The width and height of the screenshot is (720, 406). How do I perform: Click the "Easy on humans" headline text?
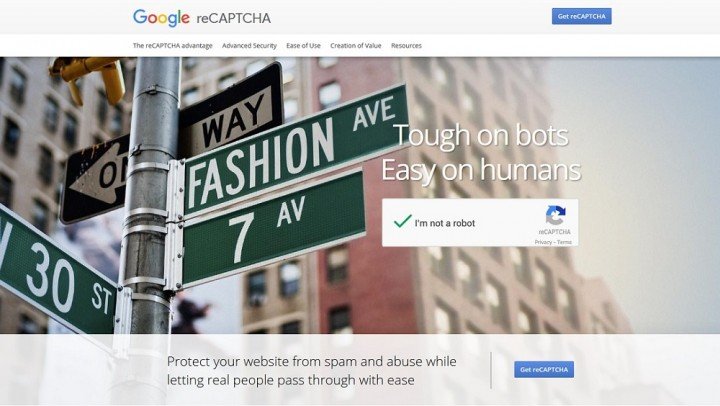tap(481, 170)
